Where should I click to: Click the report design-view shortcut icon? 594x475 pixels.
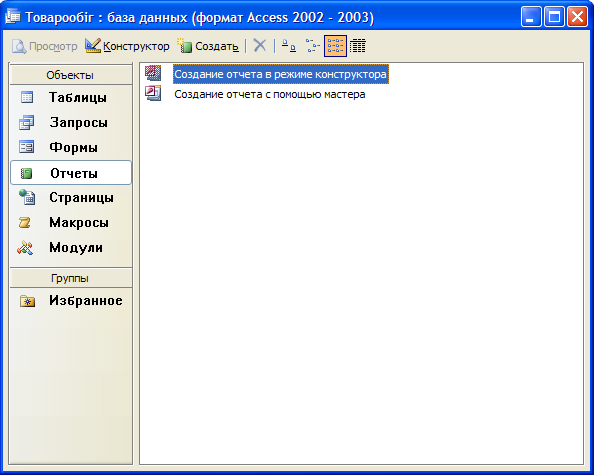point(153,73)
